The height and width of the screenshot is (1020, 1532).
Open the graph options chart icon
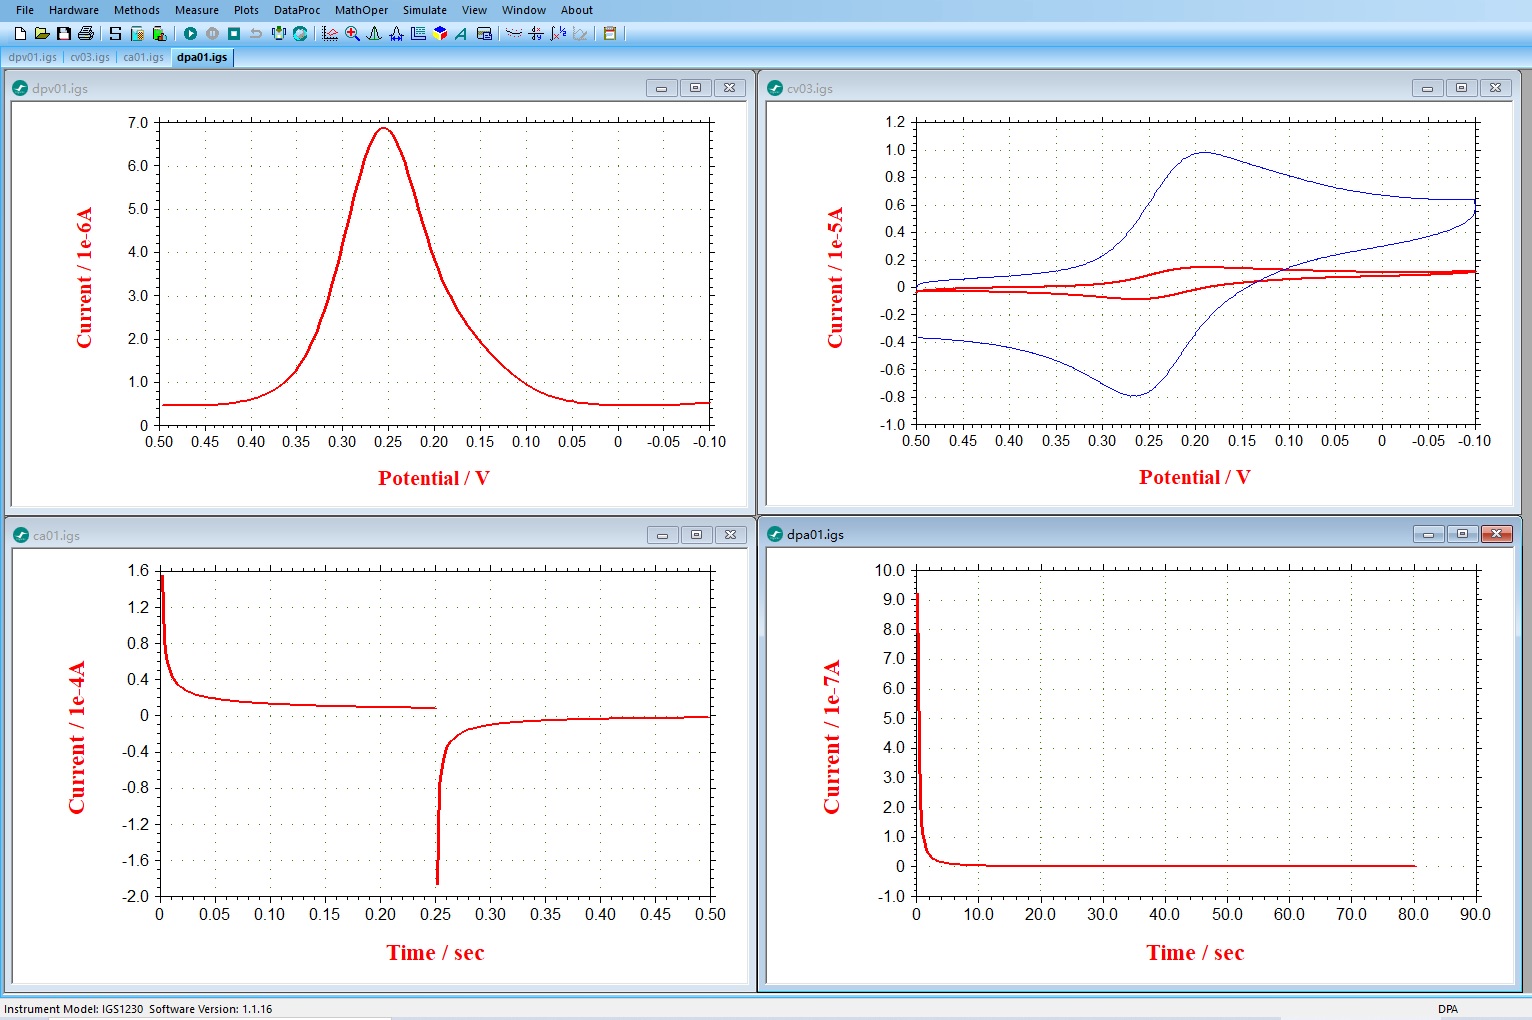coord(330,33)
